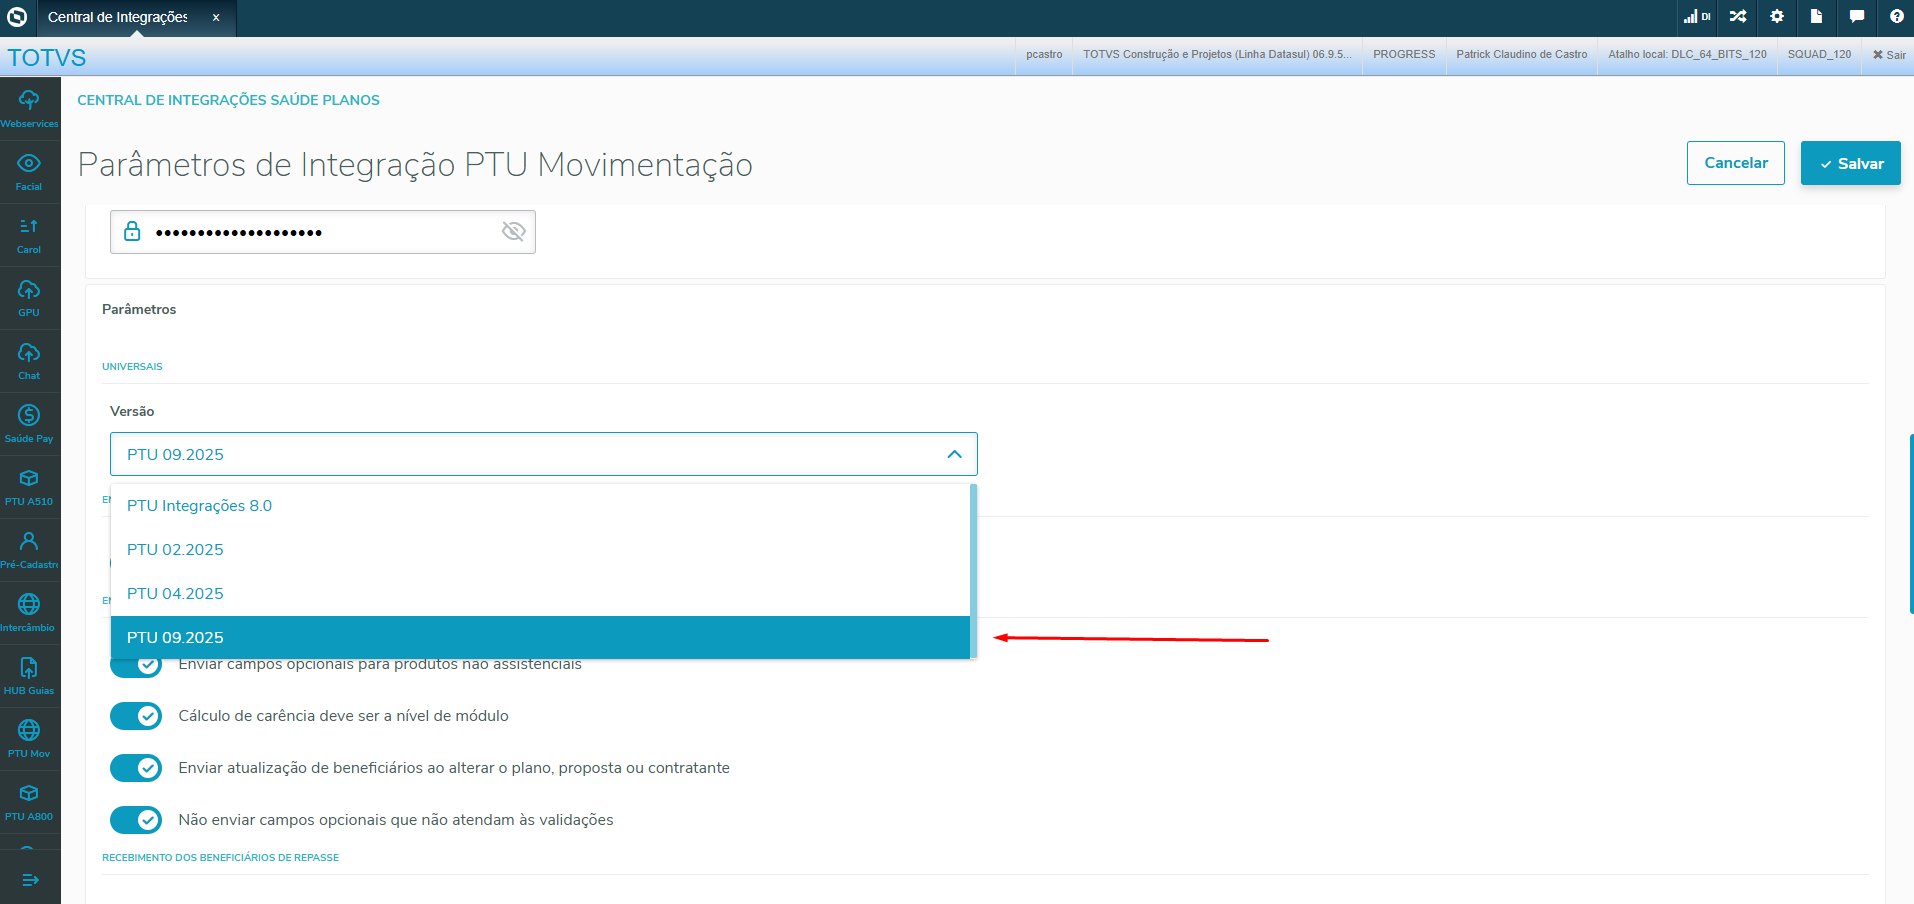Open Saúde Pay in the sidebar
Viewport: 1914px width, 904px height.
(x=29, y=424)
